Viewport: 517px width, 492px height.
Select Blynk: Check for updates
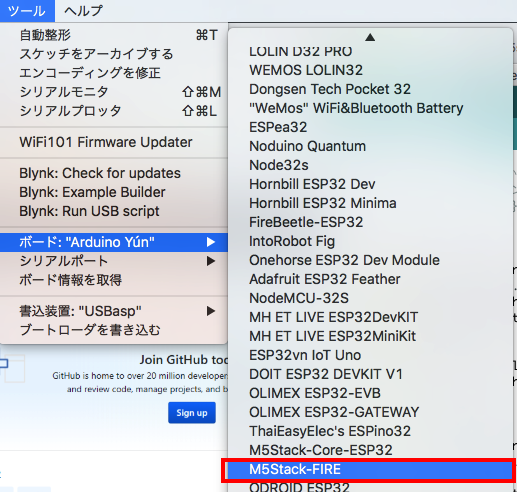[114, 173]
